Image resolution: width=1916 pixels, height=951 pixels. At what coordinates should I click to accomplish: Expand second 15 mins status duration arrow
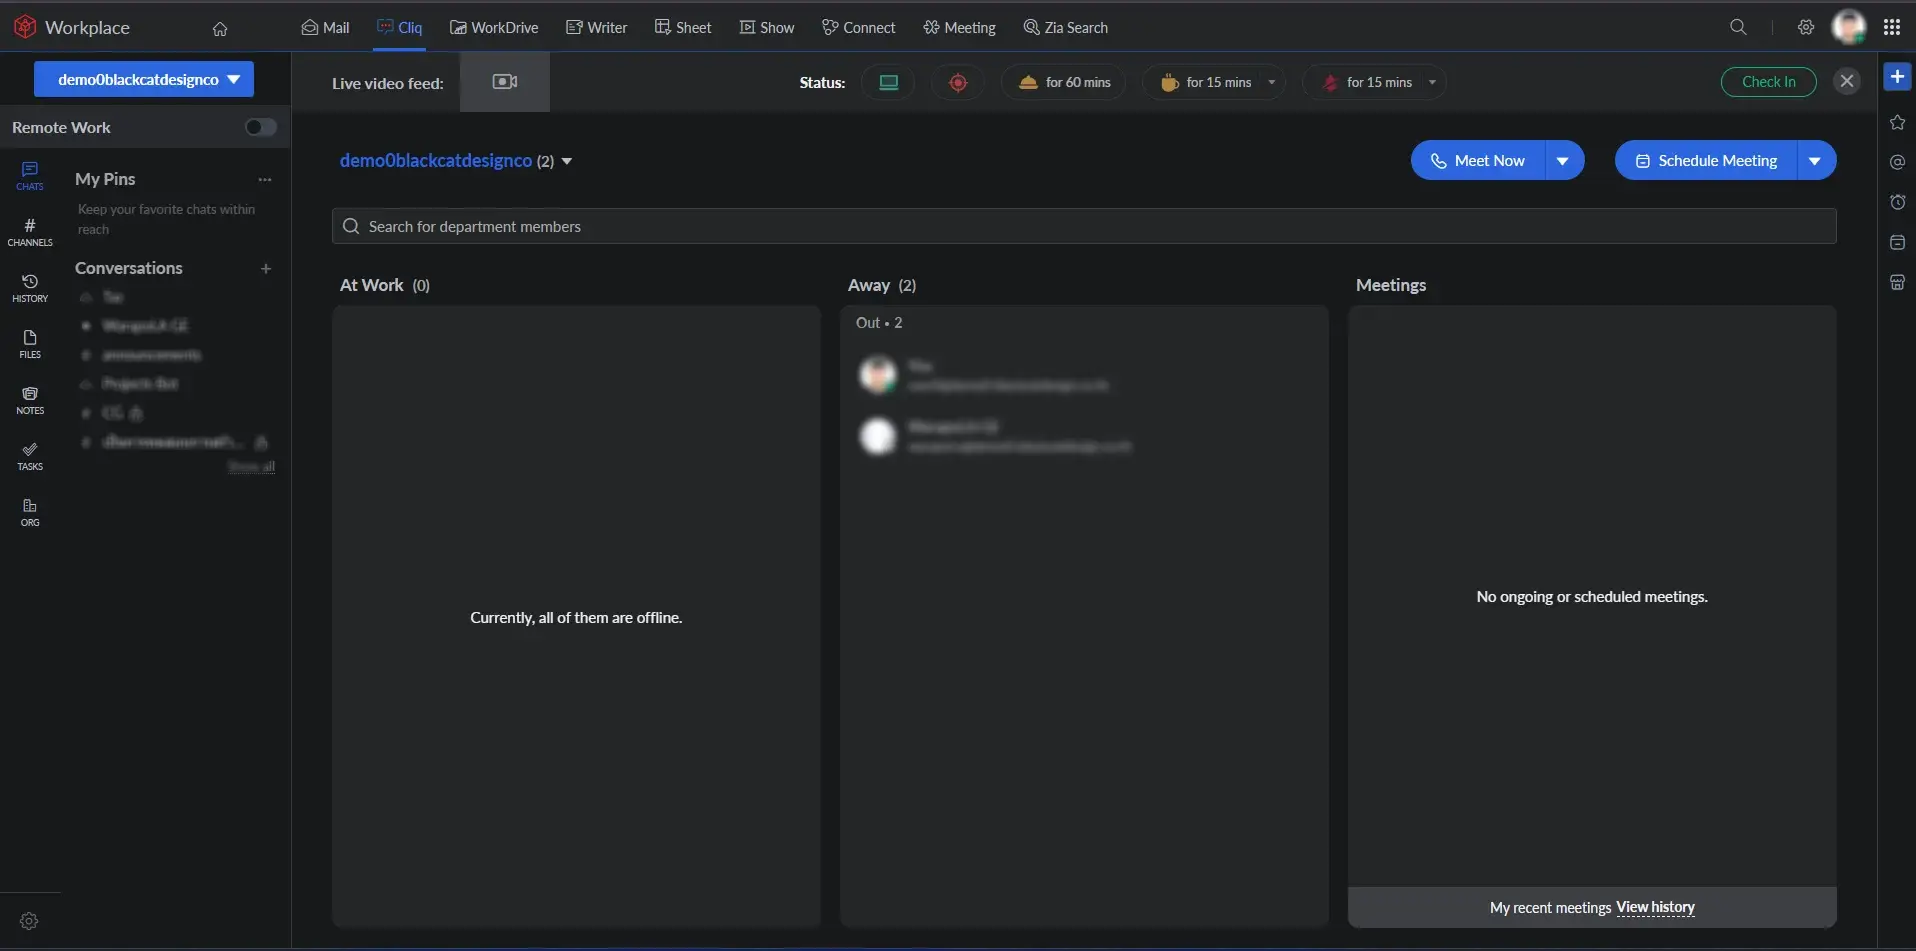(1433, 82)
